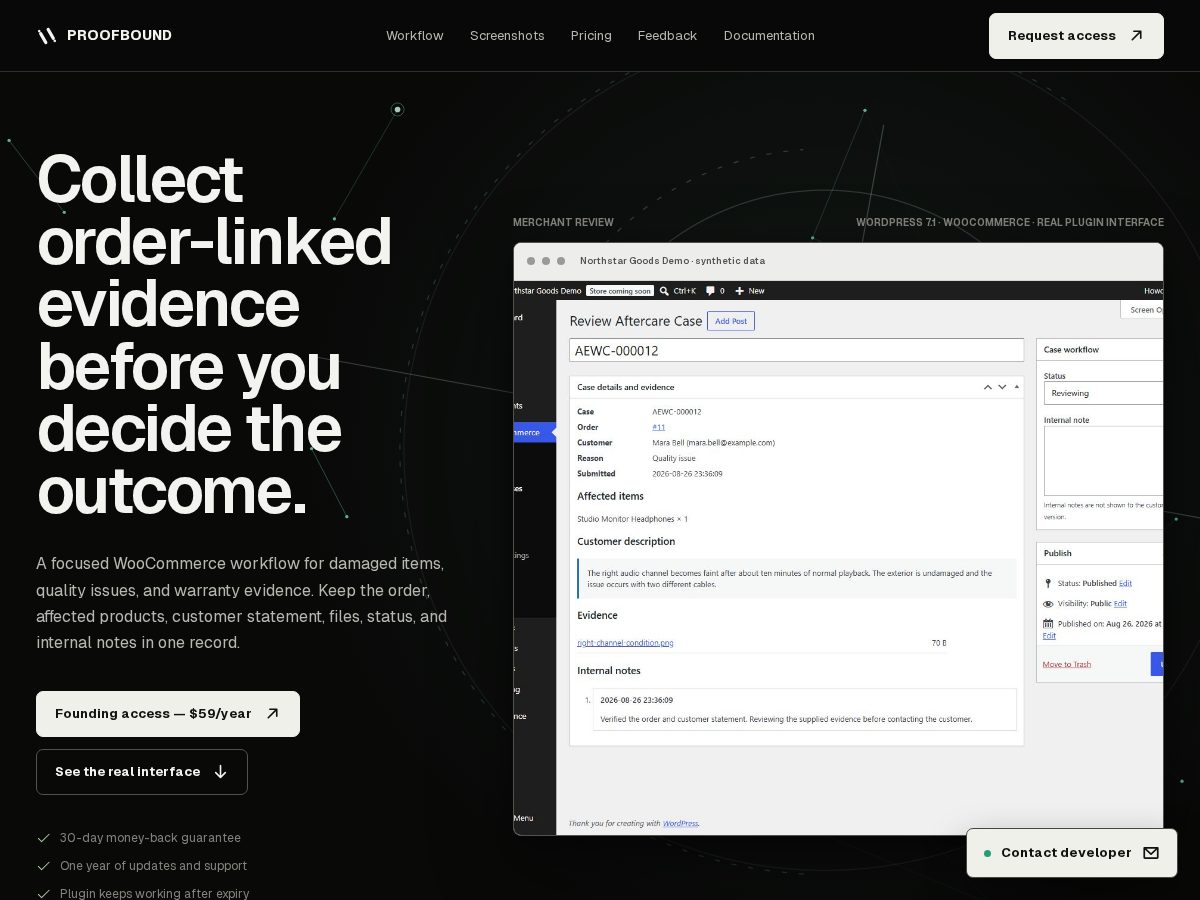The width and height of the screenshot is (1200, 900).
Task: Click Edit next to Status: Published
Action: pyautogui.click(x=1125, y=583)
